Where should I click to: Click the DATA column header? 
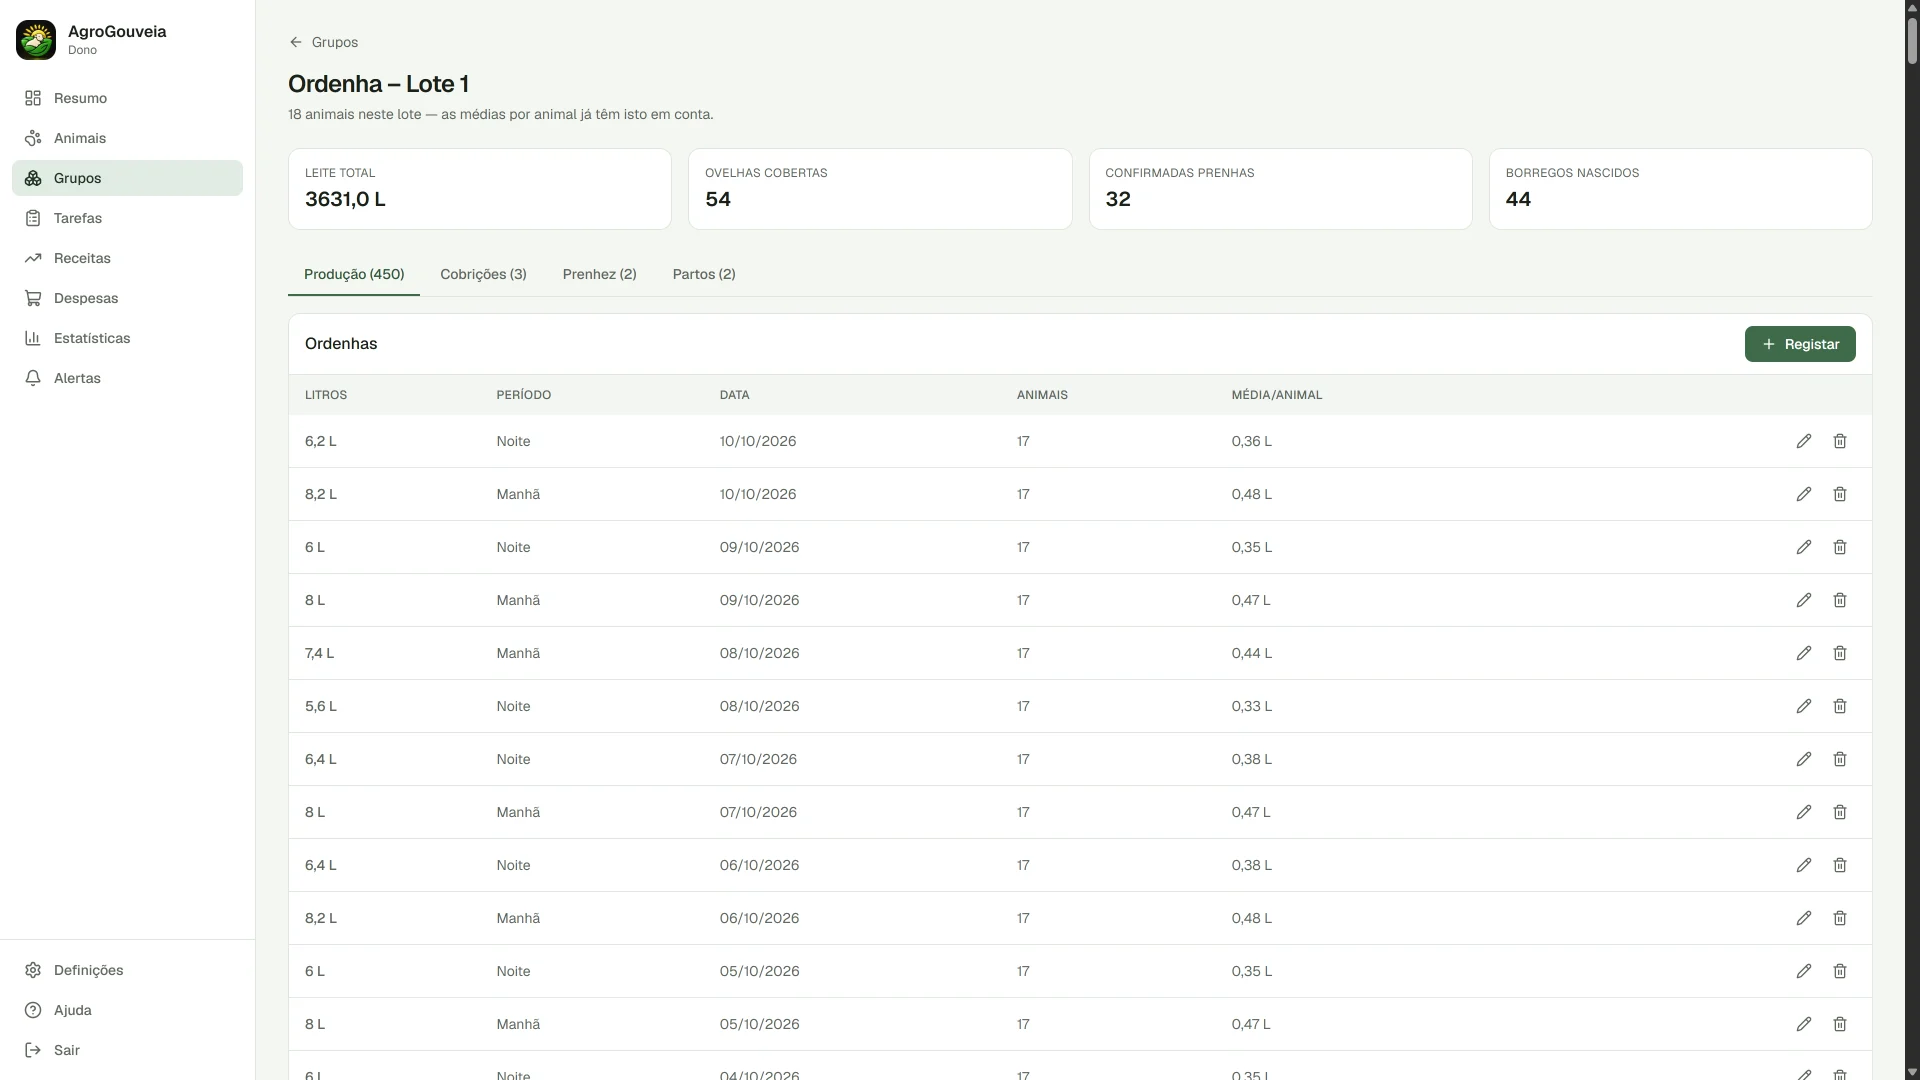[734, 395]
